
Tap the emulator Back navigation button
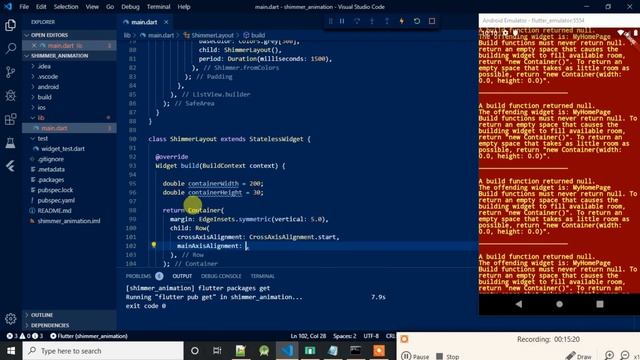[x=519, y=304]
